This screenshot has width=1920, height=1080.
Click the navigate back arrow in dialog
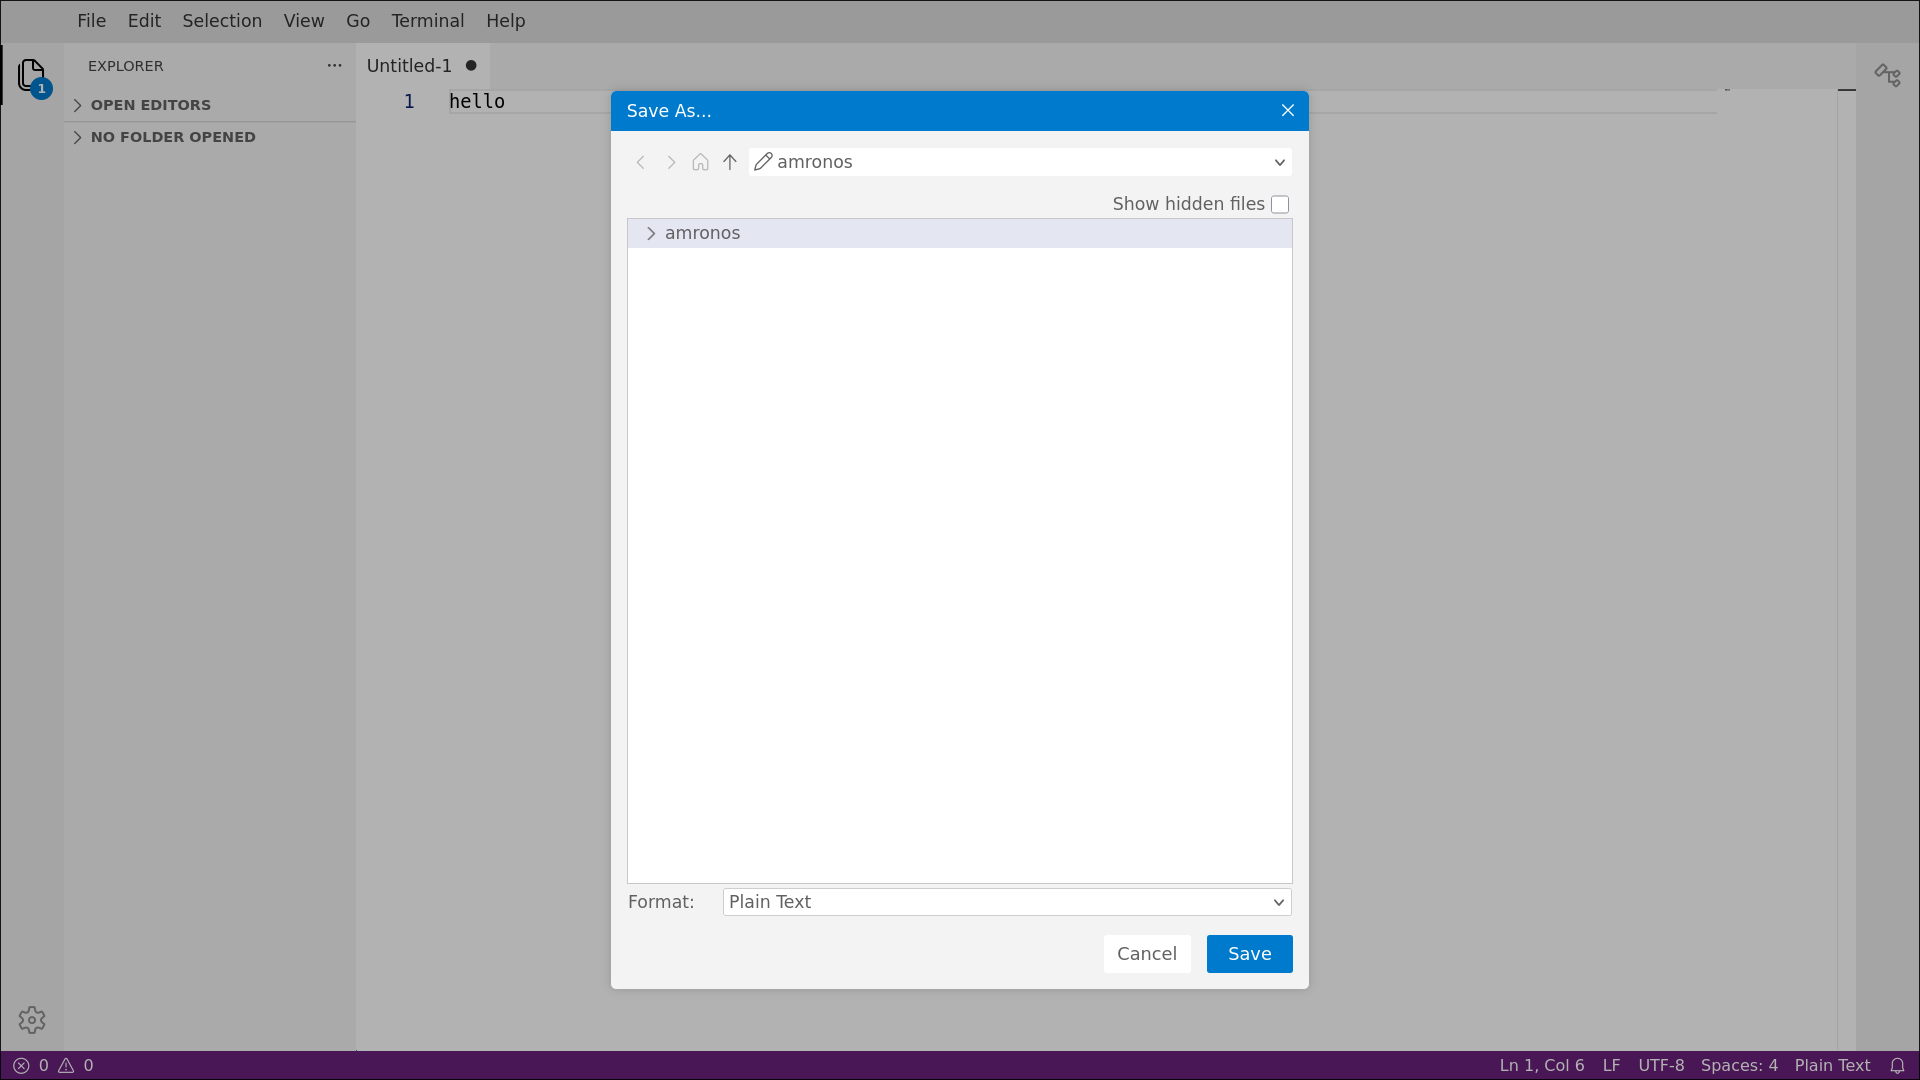641,162
